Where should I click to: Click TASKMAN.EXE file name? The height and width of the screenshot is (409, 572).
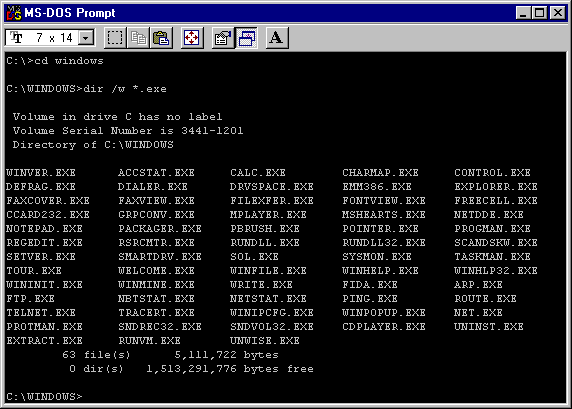click(492, 257)
